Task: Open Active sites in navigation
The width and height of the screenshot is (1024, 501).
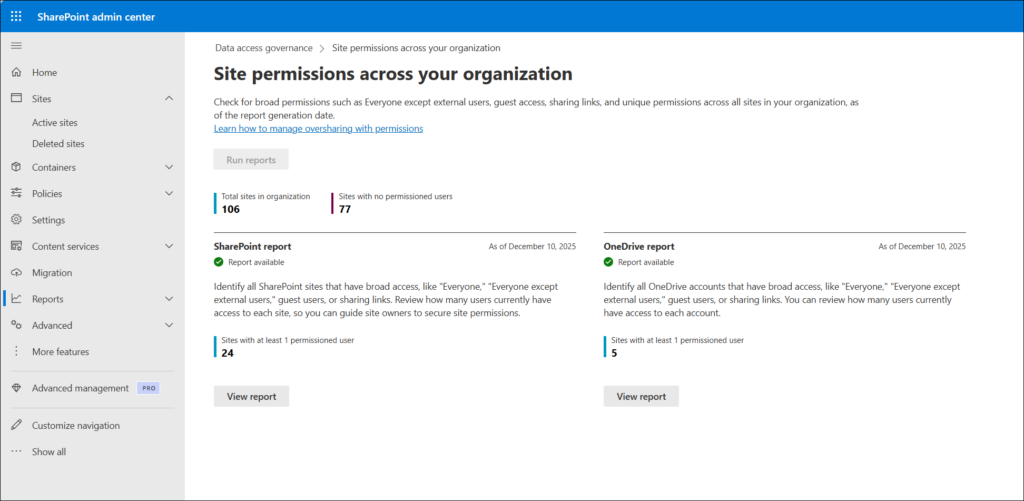Action: click(x=54, y=123)
